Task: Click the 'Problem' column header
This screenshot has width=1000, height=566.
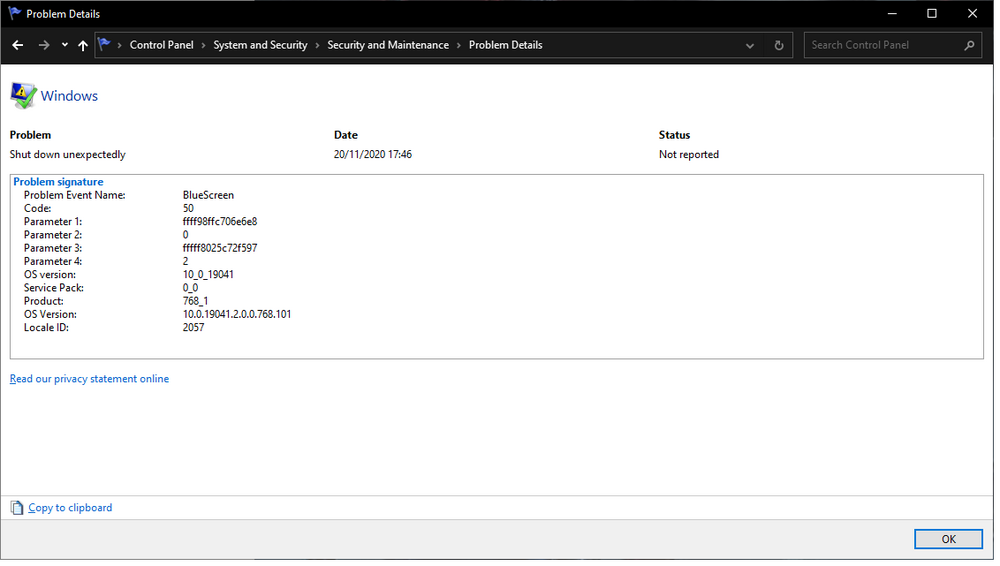Action: coord(31,136)
